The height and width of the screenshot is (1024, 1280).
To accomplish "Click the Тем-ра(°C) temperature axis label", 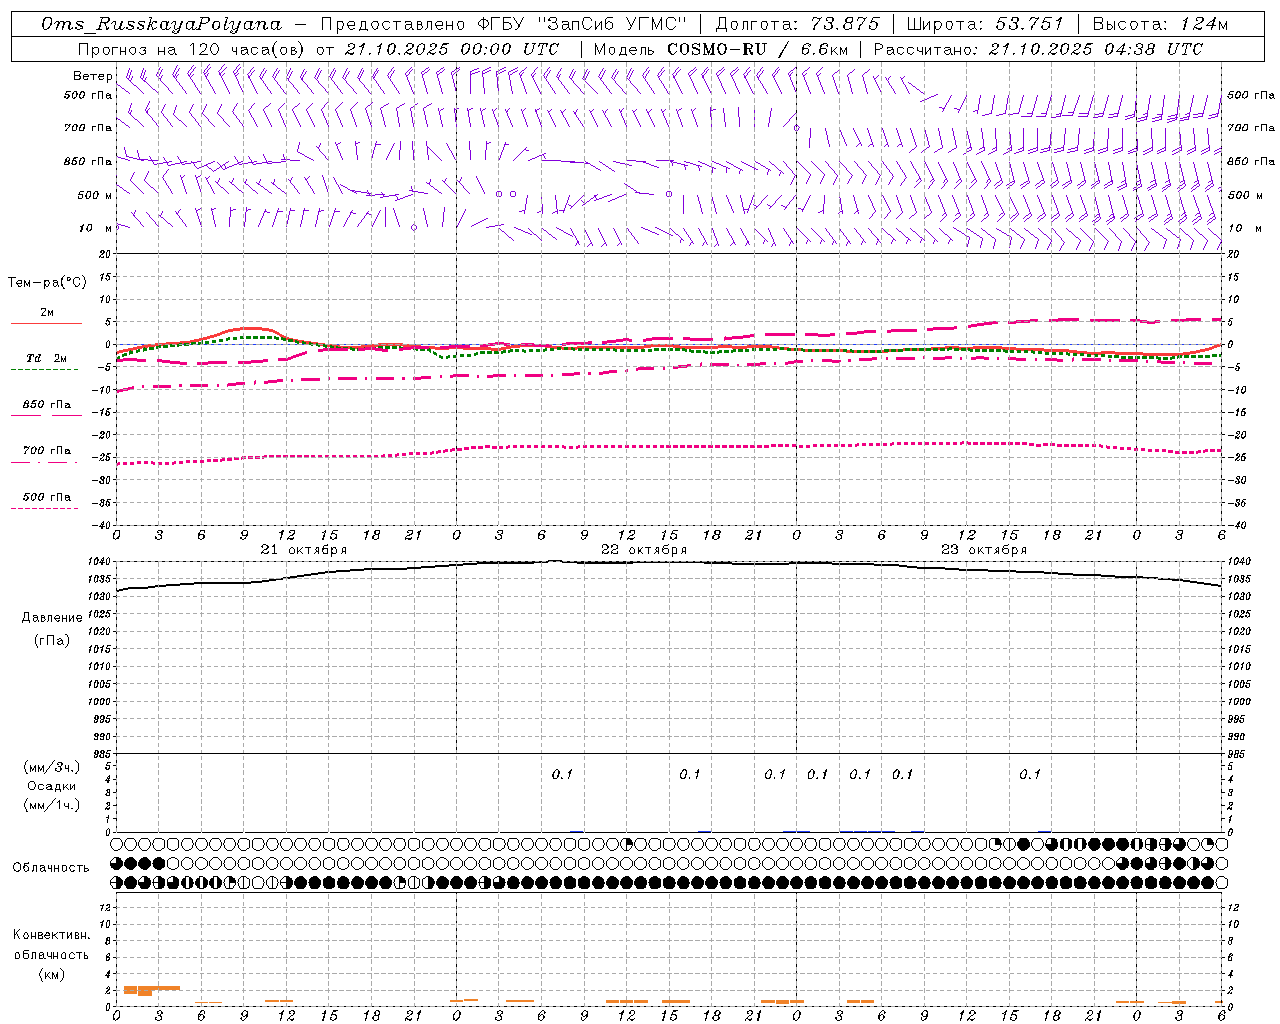I will pyautogui.click(x=47, y=283).
